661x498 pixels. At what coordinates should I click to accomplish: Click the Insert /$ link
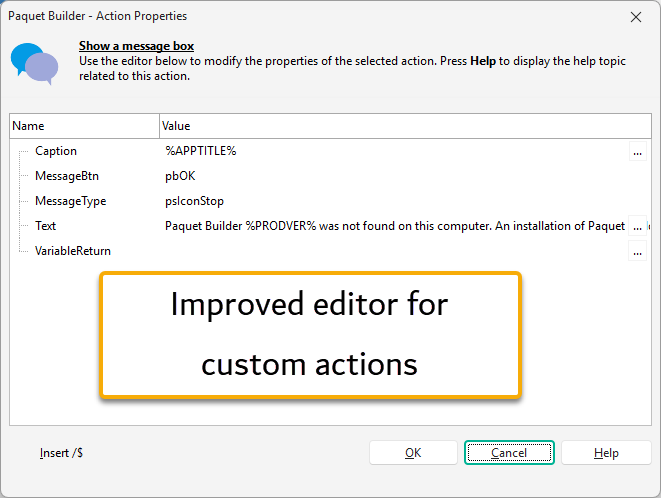click(x=62, y=453)
